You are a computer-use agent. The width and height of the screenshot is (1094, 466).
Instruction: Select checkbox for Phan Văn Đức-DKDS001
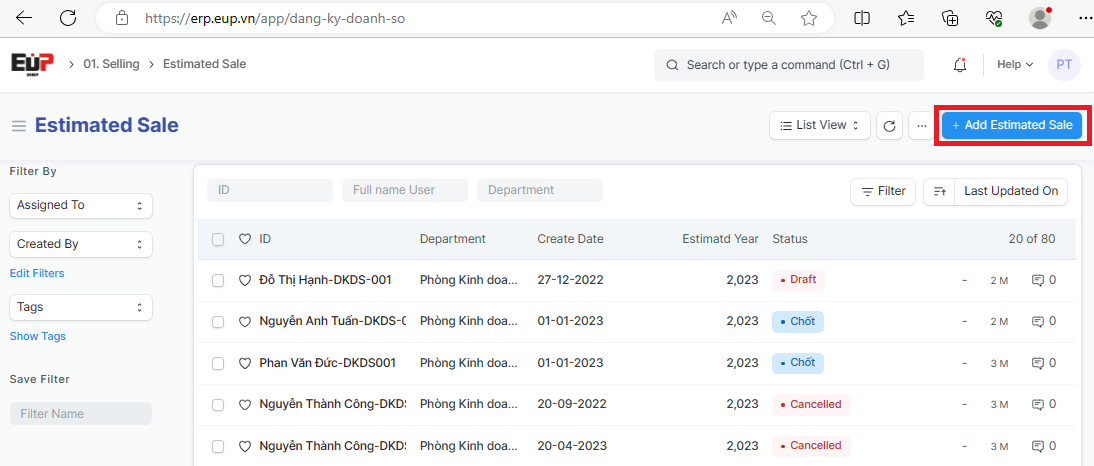click(218, 363)
